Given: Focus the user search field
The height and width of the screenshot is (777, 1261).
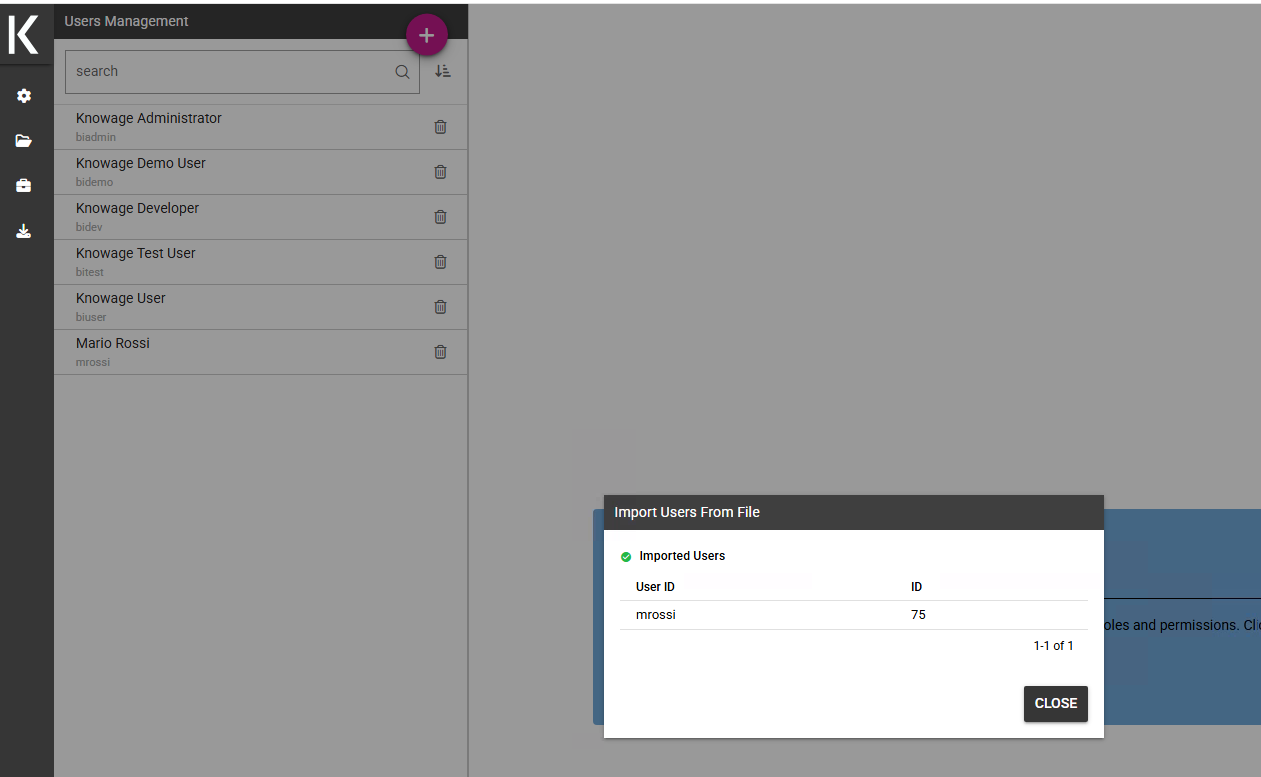Looking at the screenshot, I should point(242,72).
